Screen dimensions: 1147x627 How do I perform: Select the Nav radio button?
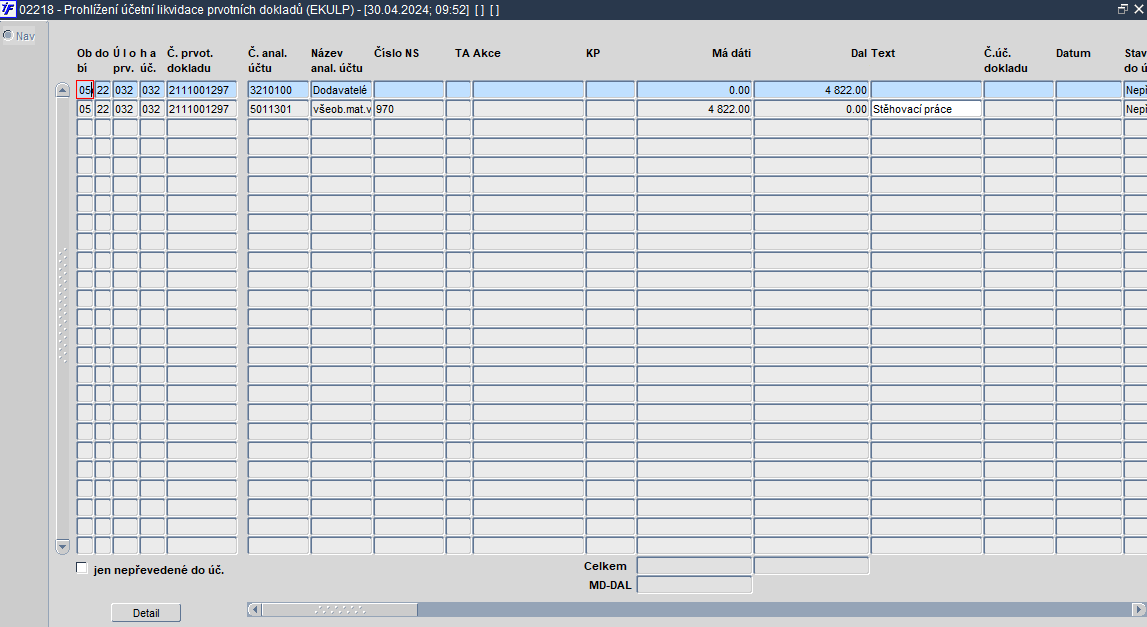pyautogui.click(x=8, y=35)
